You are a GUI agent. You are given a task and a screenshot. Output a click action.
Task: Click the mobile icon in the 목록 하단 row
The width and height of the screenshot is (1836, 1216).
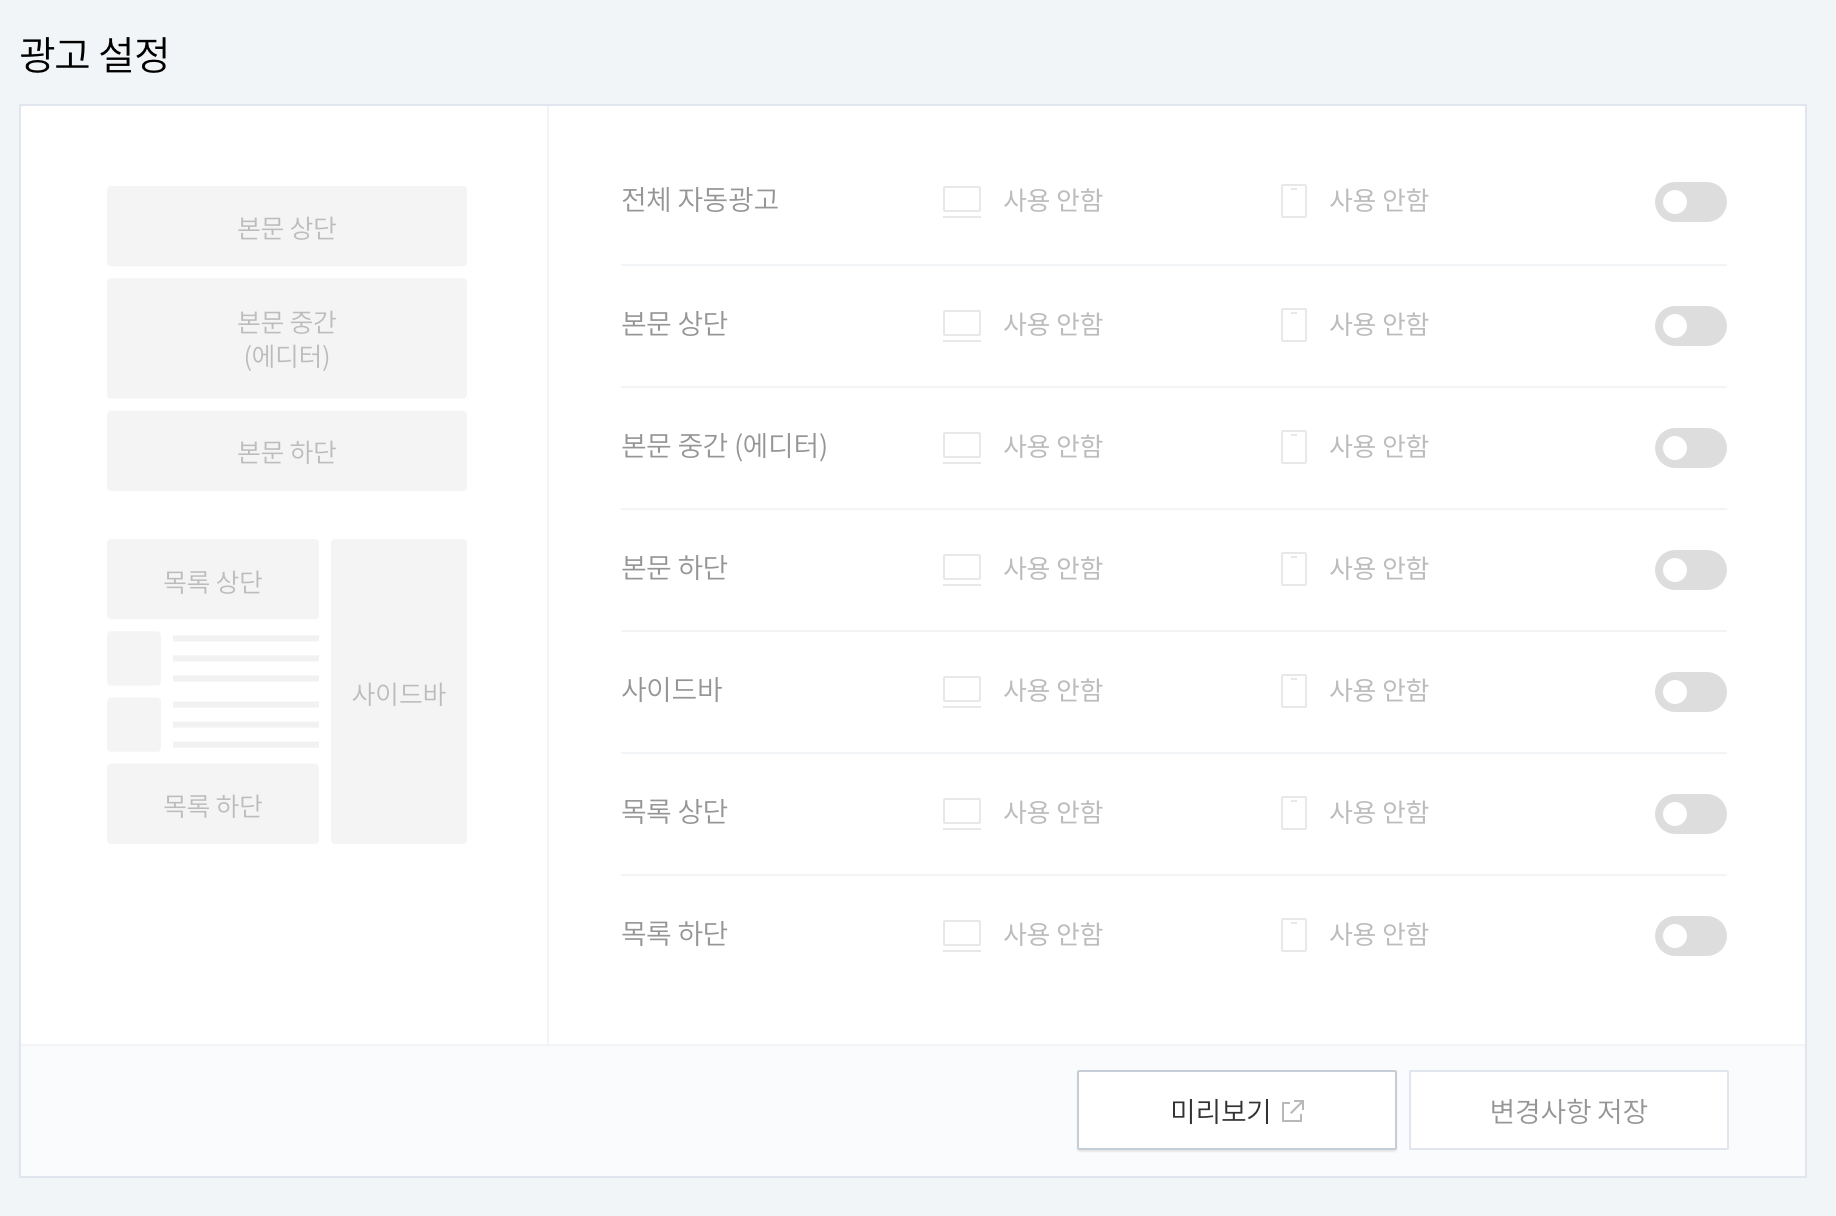(1293, 934)
